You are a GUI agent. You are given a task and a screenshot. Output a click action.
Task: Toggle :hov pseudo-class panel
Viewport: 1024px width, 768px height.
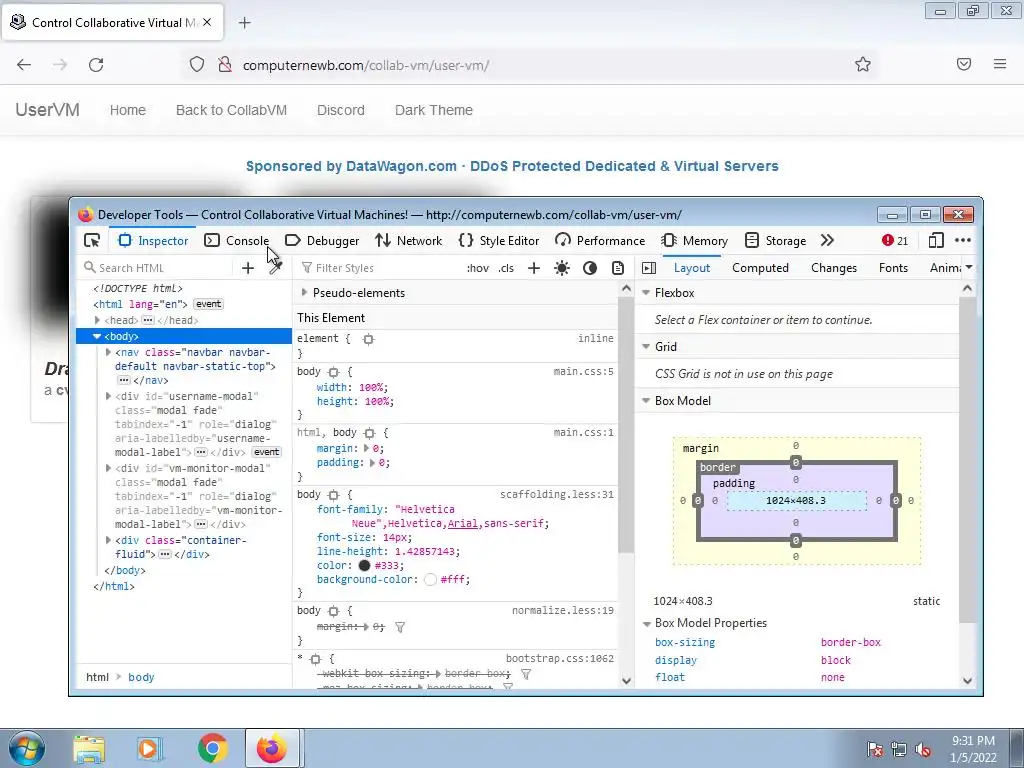tap(478, 268)
